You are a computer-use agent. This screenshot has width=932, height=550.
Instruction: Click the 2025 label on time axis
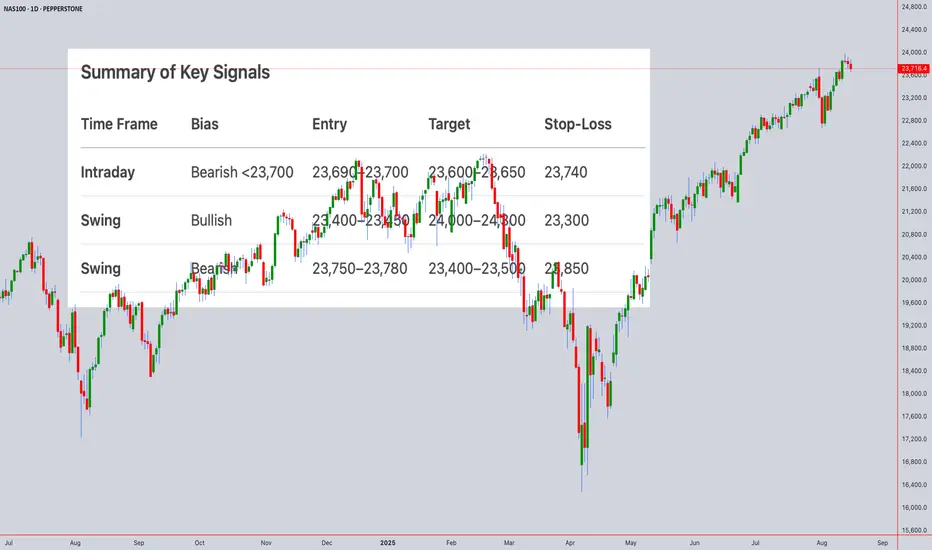(x=388, y=541)
